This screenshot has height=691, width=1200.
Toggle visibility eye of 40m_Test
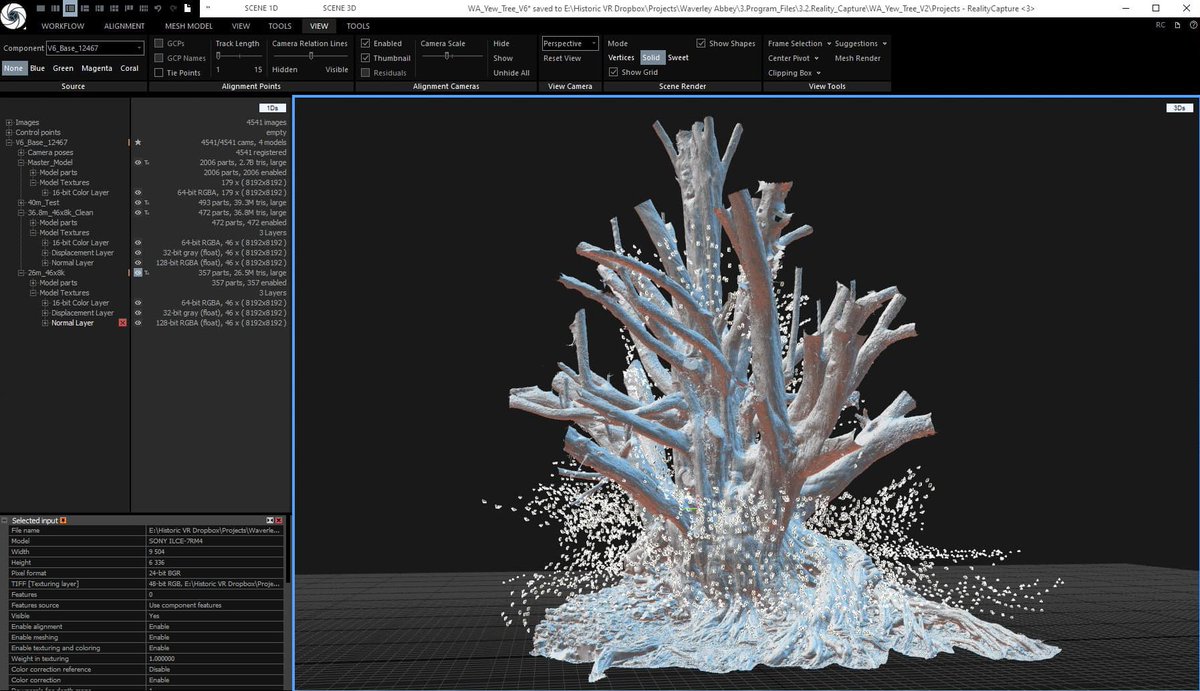[138, 203]
